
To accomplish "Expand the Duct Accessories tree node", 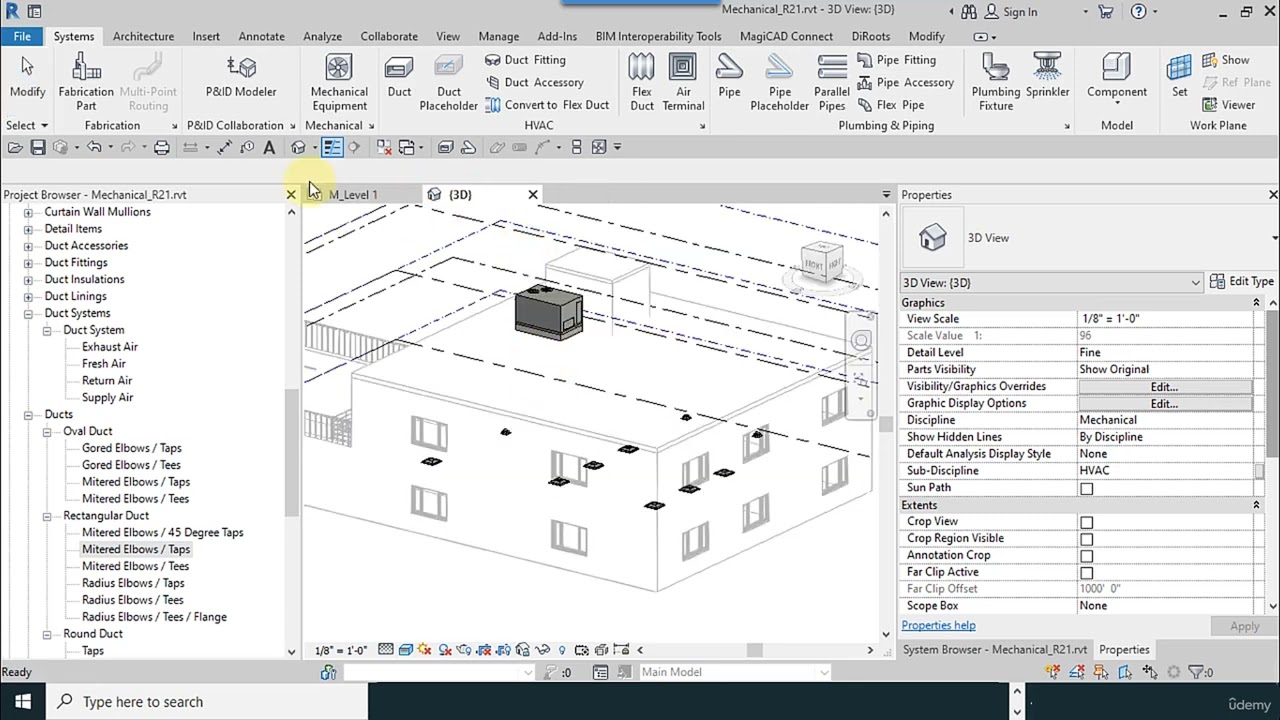I will (28, 246).
